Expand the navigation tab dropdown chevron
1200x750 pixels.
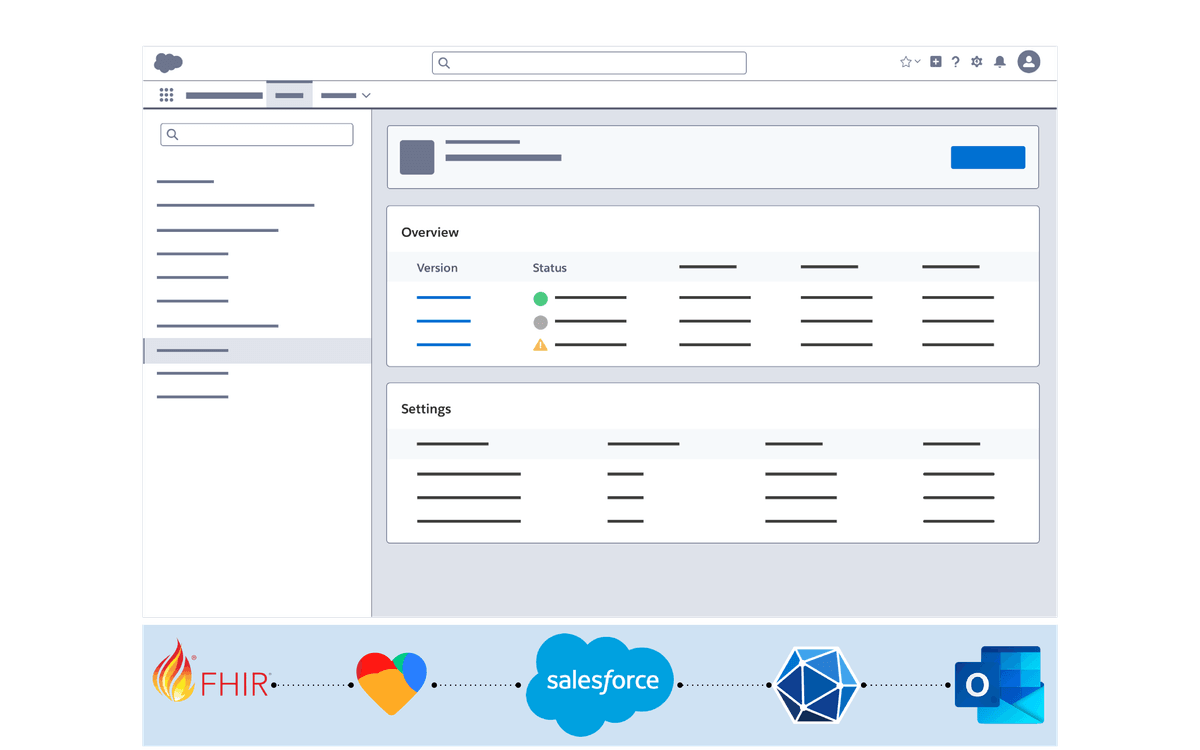click(366, 95)
